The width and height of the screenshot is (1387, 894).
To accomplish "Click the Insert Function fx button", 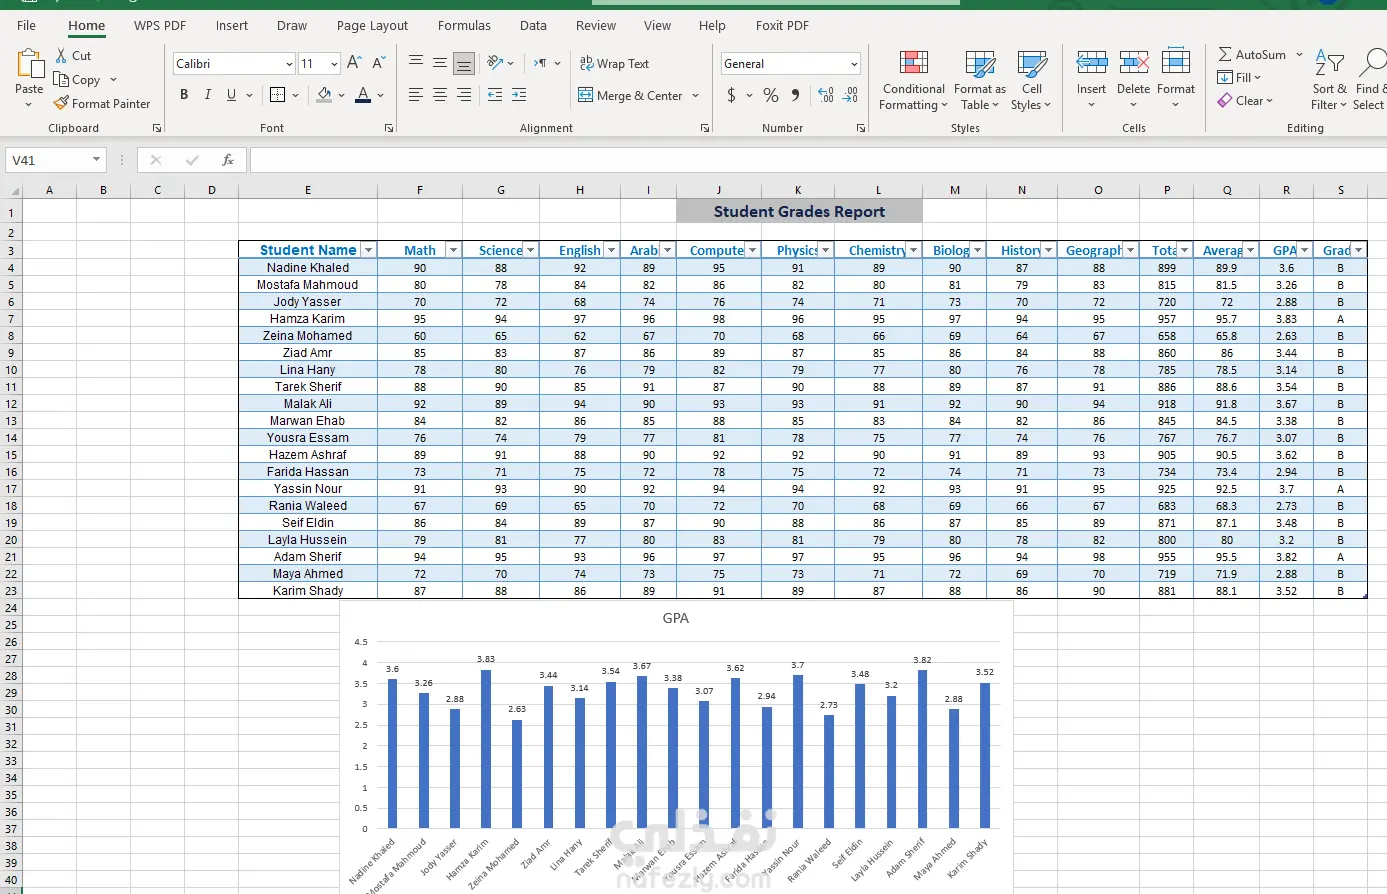I will click(x=228, y=160).
